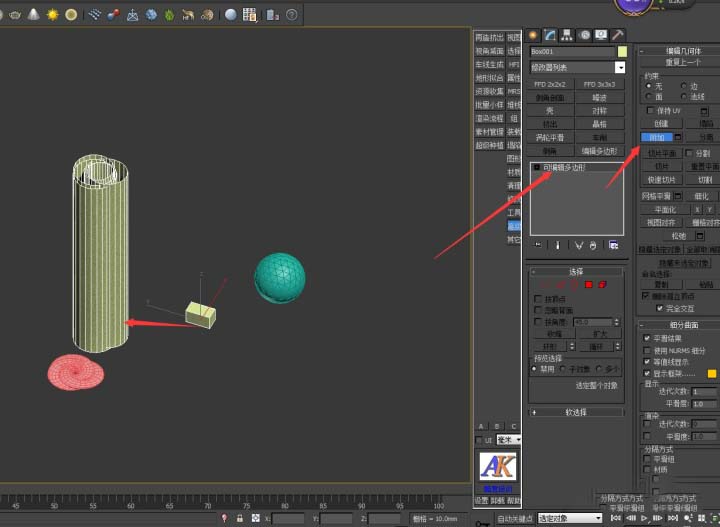The image size is (720, 527).
Task: Select the 无 constraint radio button
Action: pyautogui.click(x=649, y=86)
